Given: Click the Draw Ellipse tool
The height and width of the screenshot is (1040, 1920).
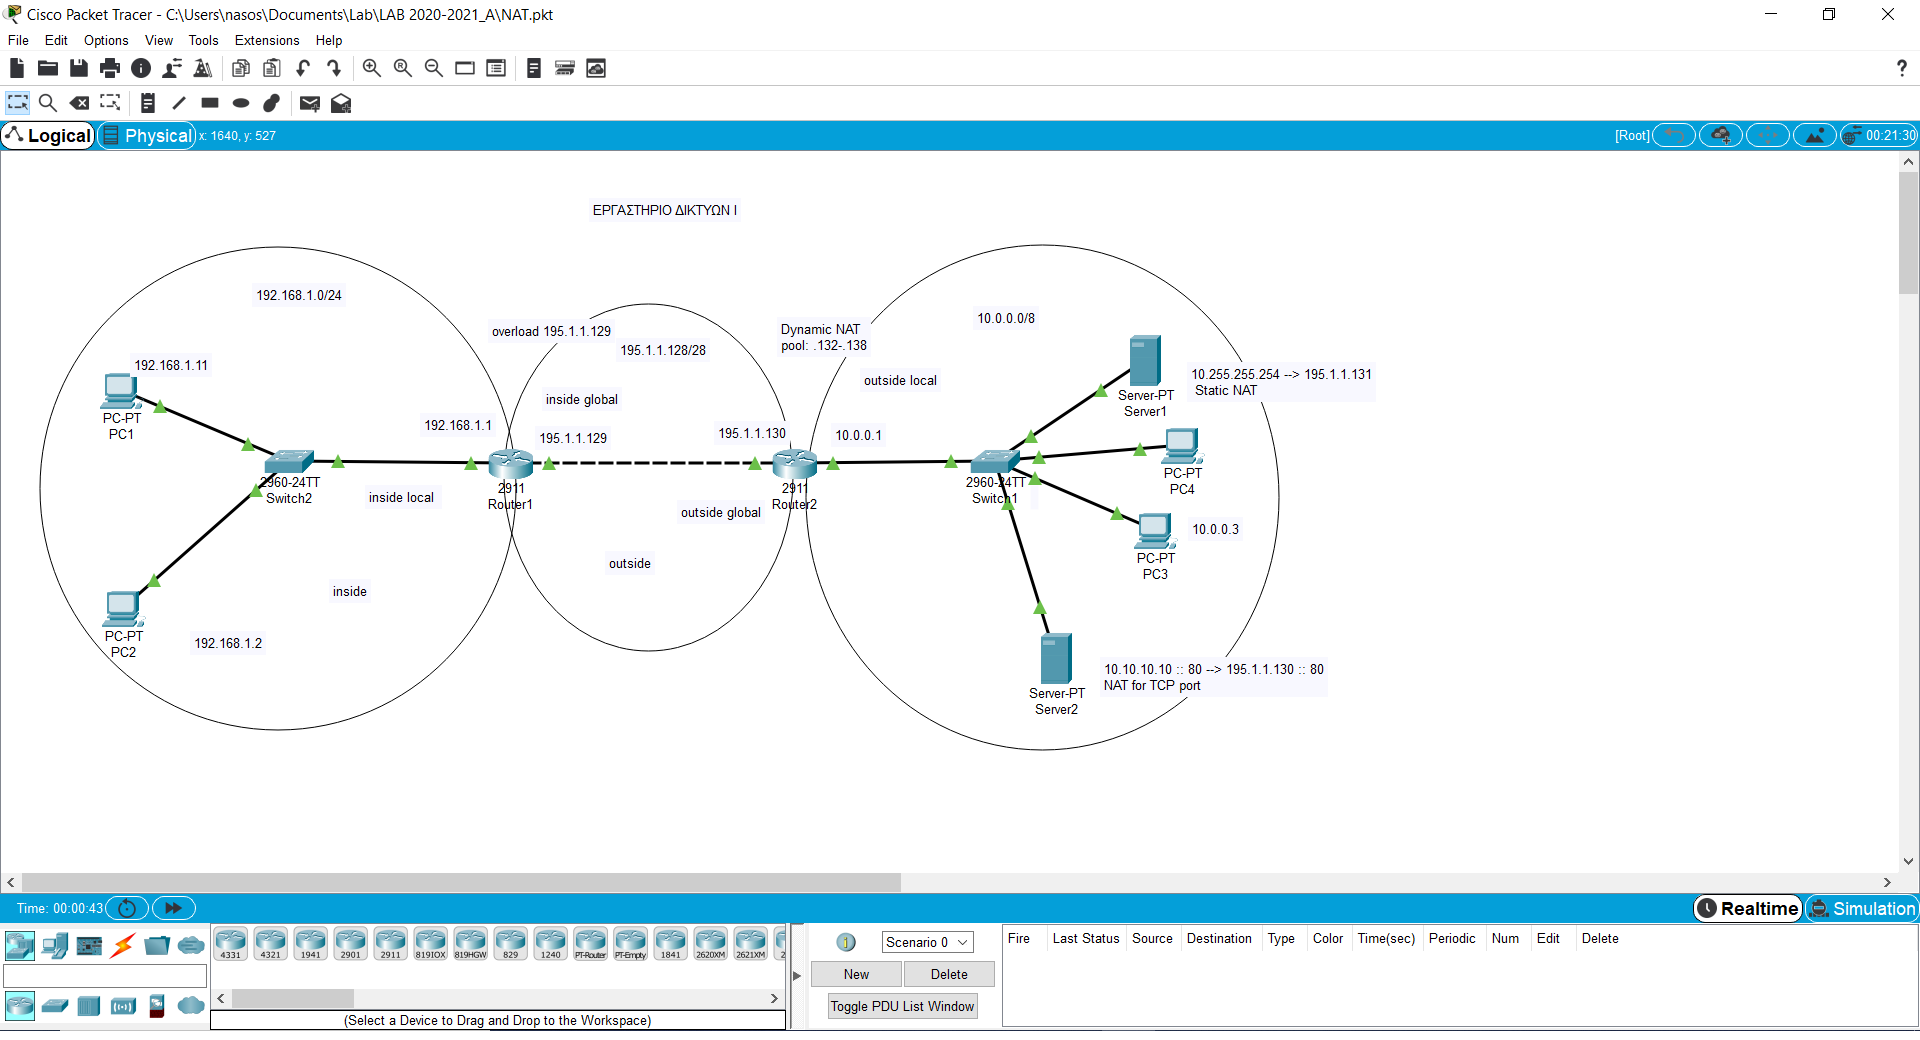Looking at the screenshot, I should pyautogui.click(x=241, y=103).
